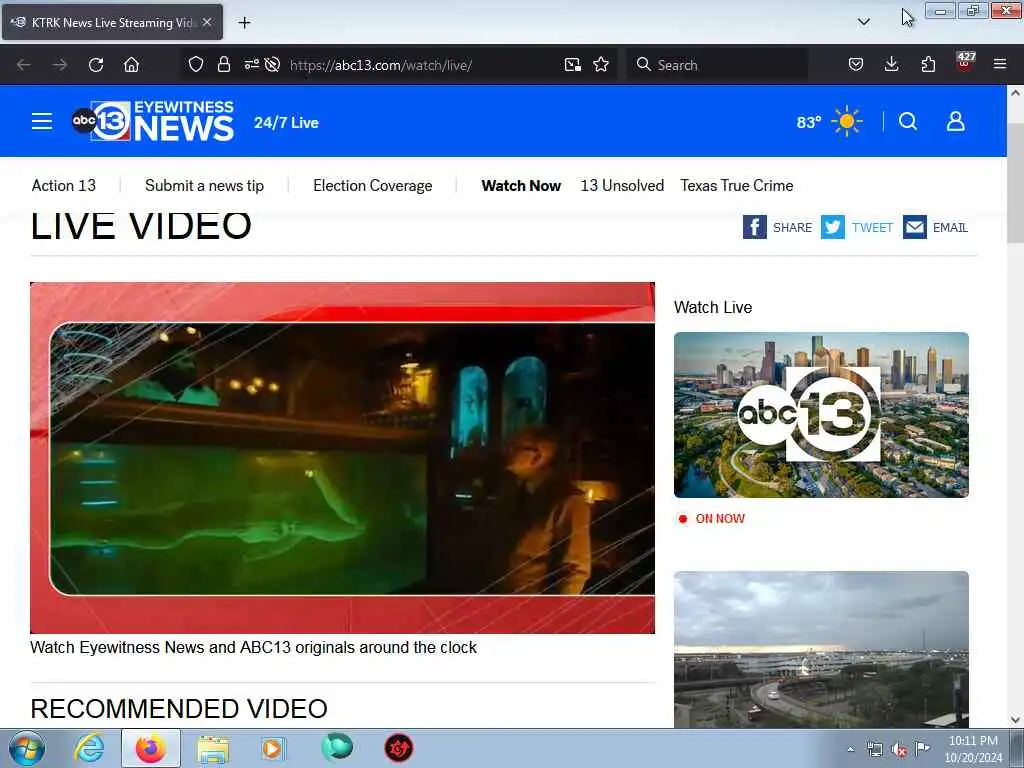This screenshot has width=1024, height=768.
Task: Open the site hamburger menu in blue header
Action: click(42, 121)
